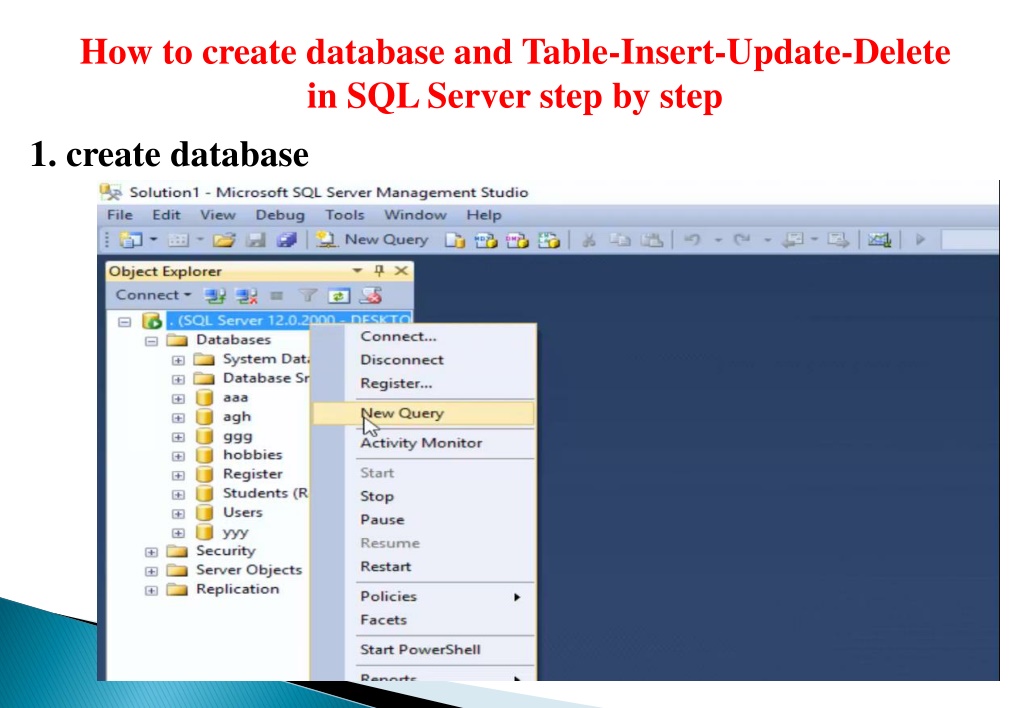Click the Analysis Services XMLA Query icon
Viewport: 1023px width, 708px height.
[x=549, y=240]
